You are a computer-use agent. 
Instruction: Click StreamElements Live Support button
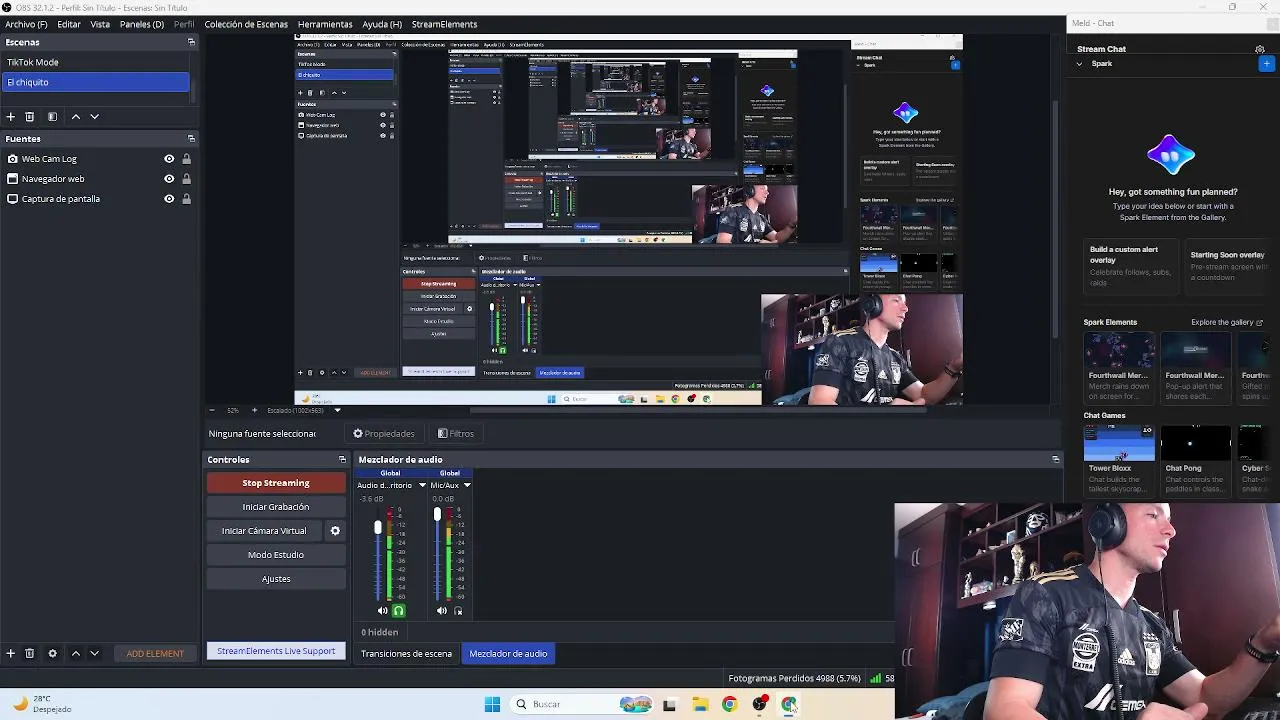click(x=276, y=651)
